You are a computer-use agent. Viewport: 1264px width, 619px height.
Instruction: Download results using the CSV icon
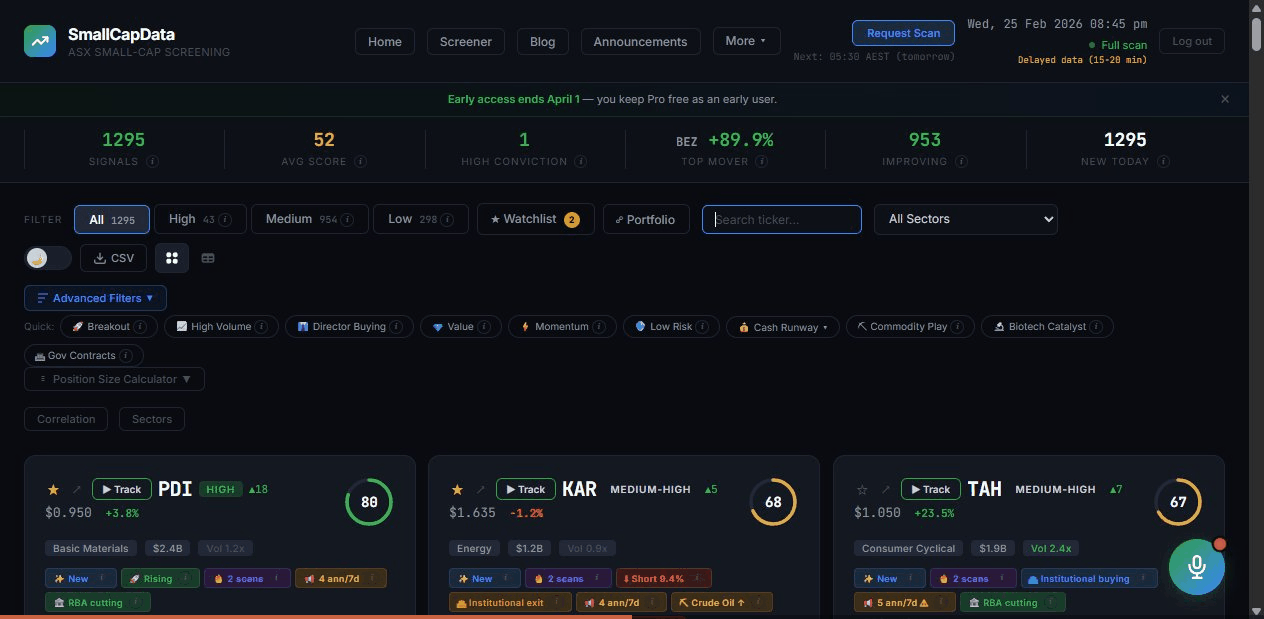[113, 257]
